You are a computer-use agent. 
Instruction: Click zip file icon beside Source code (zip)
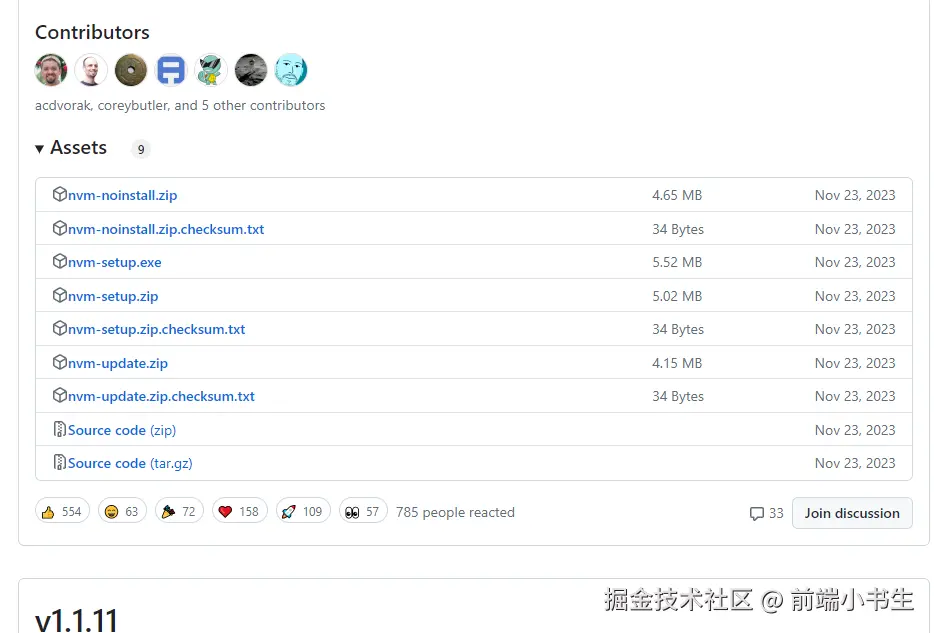coord(60,429)
